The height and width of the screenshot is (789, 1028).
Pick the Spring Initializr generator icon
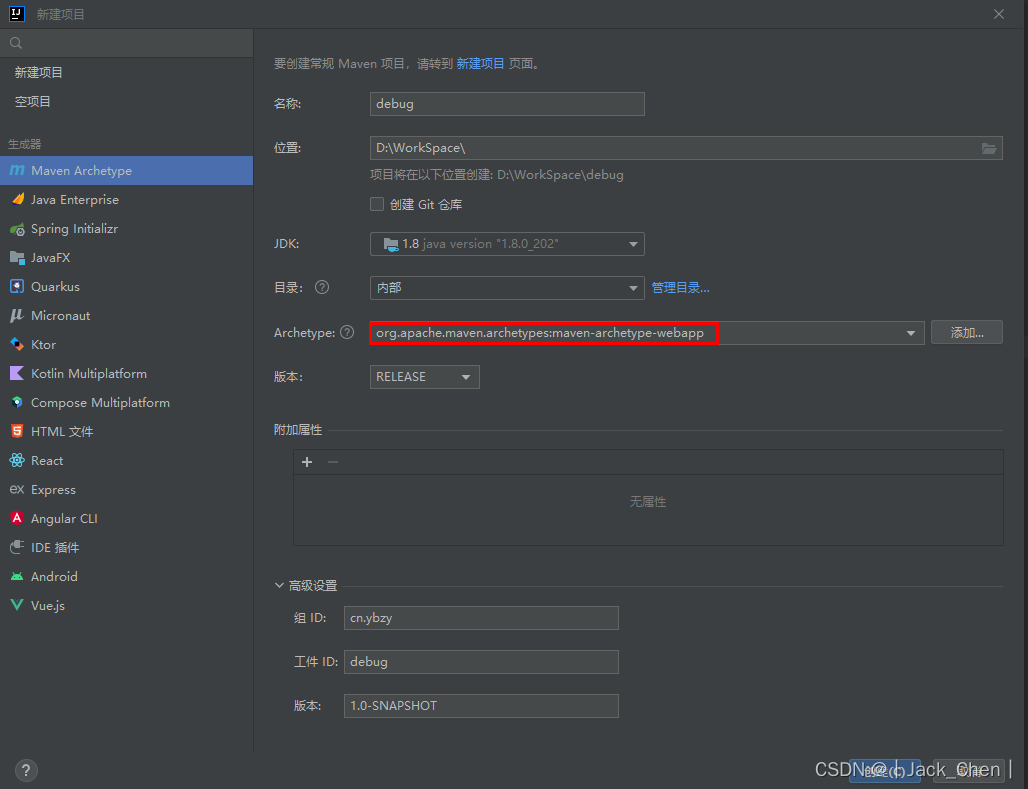[x=18, y=229]
